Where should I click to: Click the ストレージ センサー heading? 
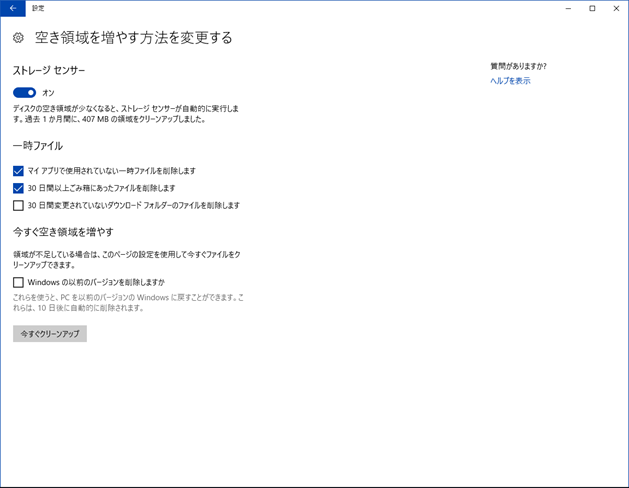click(49, 71)
